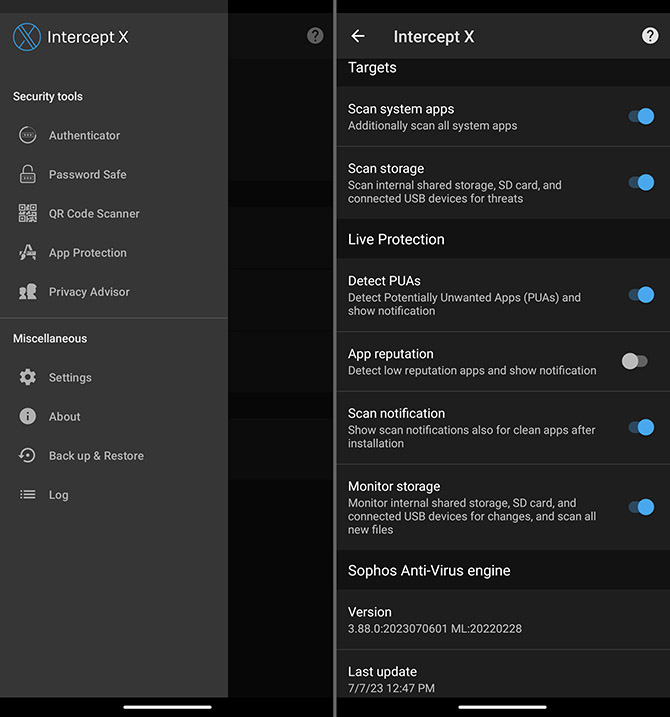Click the 'App reputation' title text
Viewport: 670px width, 717px height.
coord(390,353)
